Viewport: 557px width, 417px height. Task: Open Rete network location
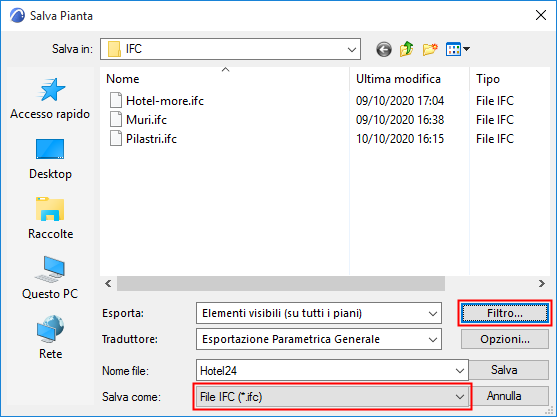coord(50,337)
